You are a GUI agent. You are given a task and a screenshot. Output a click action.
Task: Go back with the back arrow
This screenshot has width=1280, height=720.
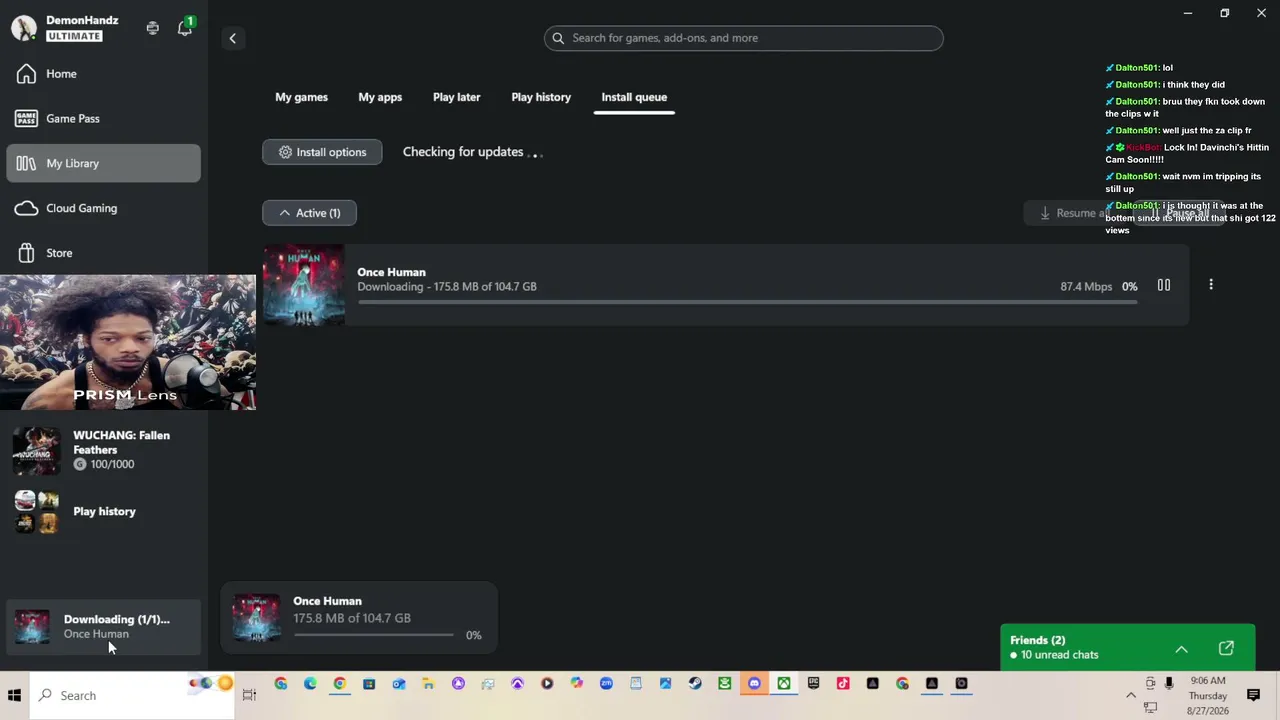click(x=232, y=38)
